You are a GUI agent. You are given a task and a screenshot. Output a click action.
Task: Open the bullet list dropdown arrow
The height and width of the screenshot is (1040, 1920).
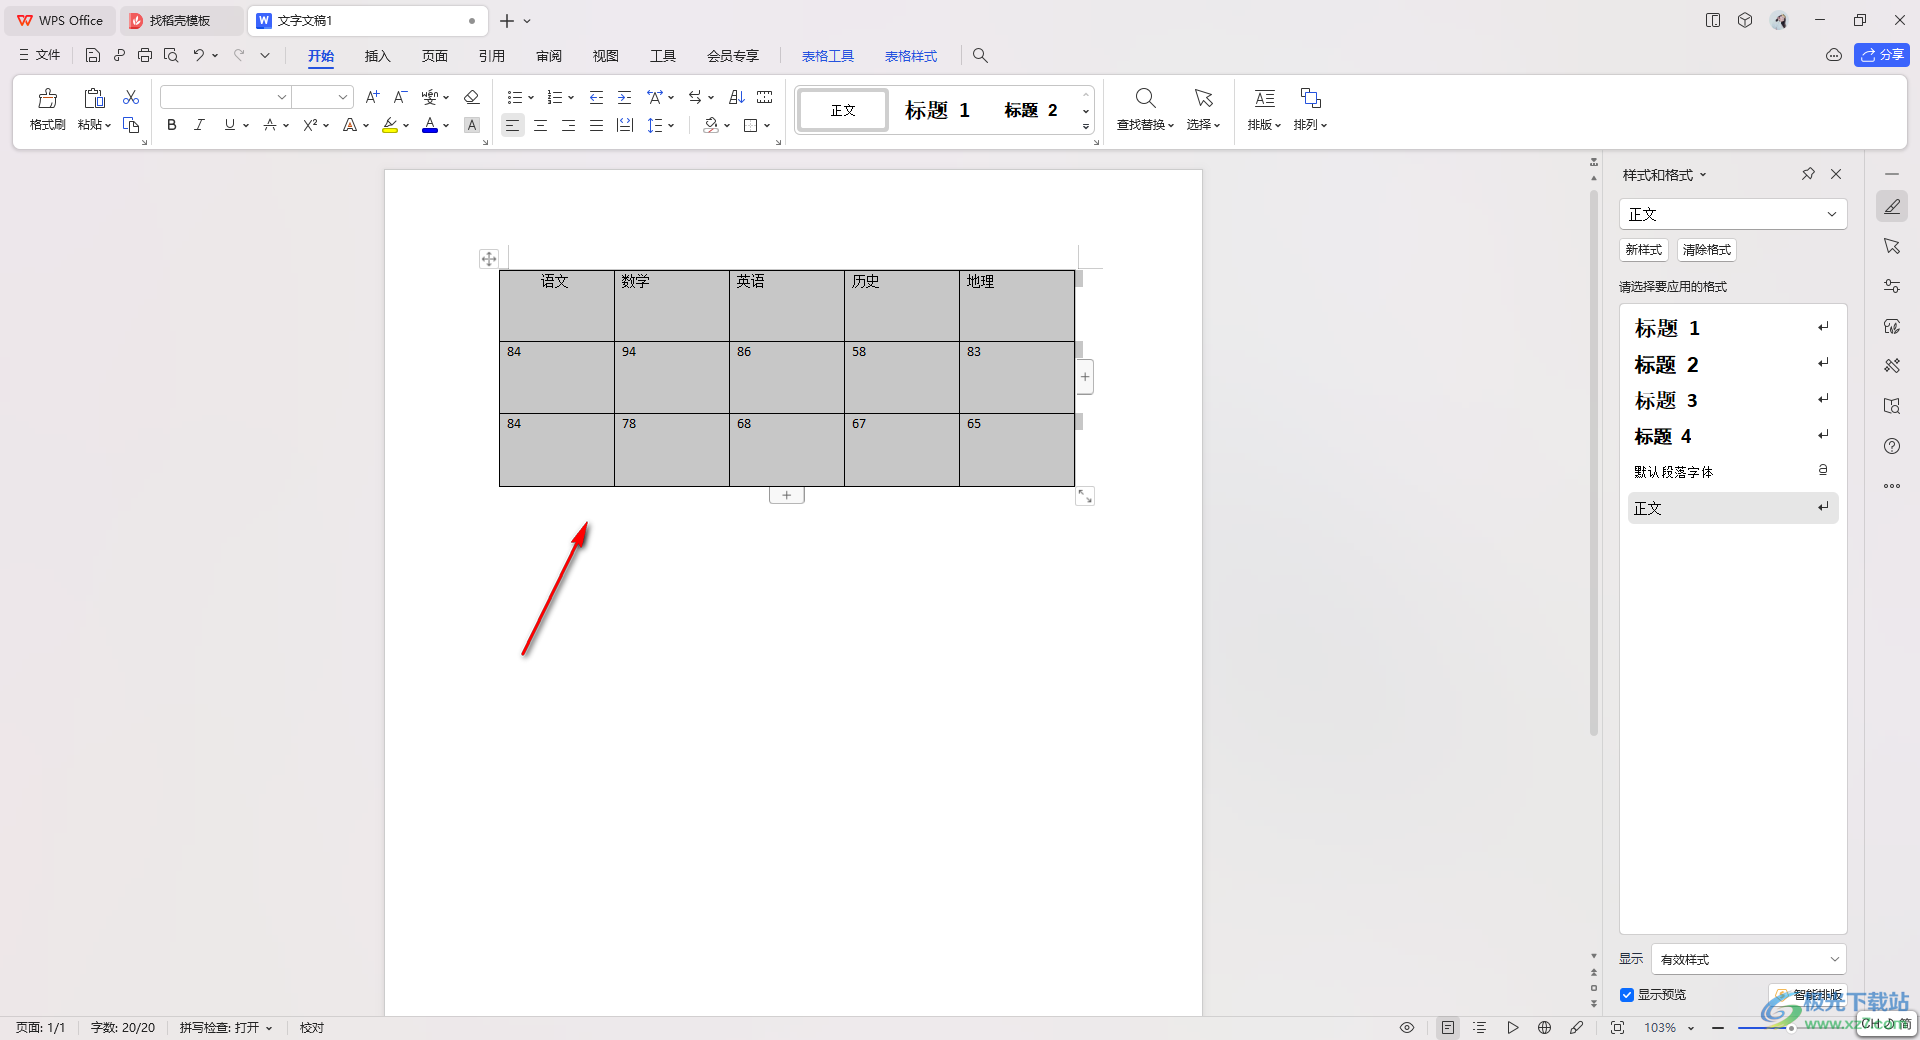pyautogui.click(x=531, y=98)
